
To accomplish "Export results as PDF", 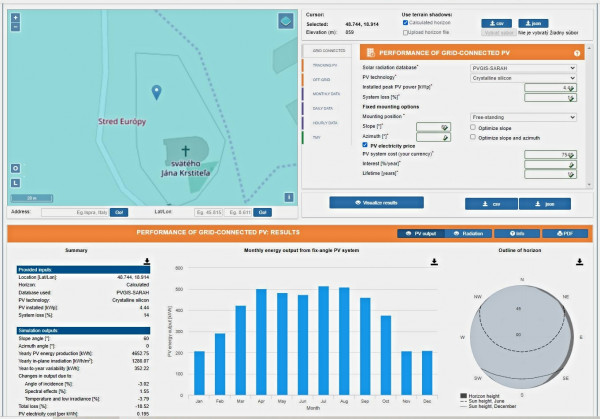I will (565, 233).
